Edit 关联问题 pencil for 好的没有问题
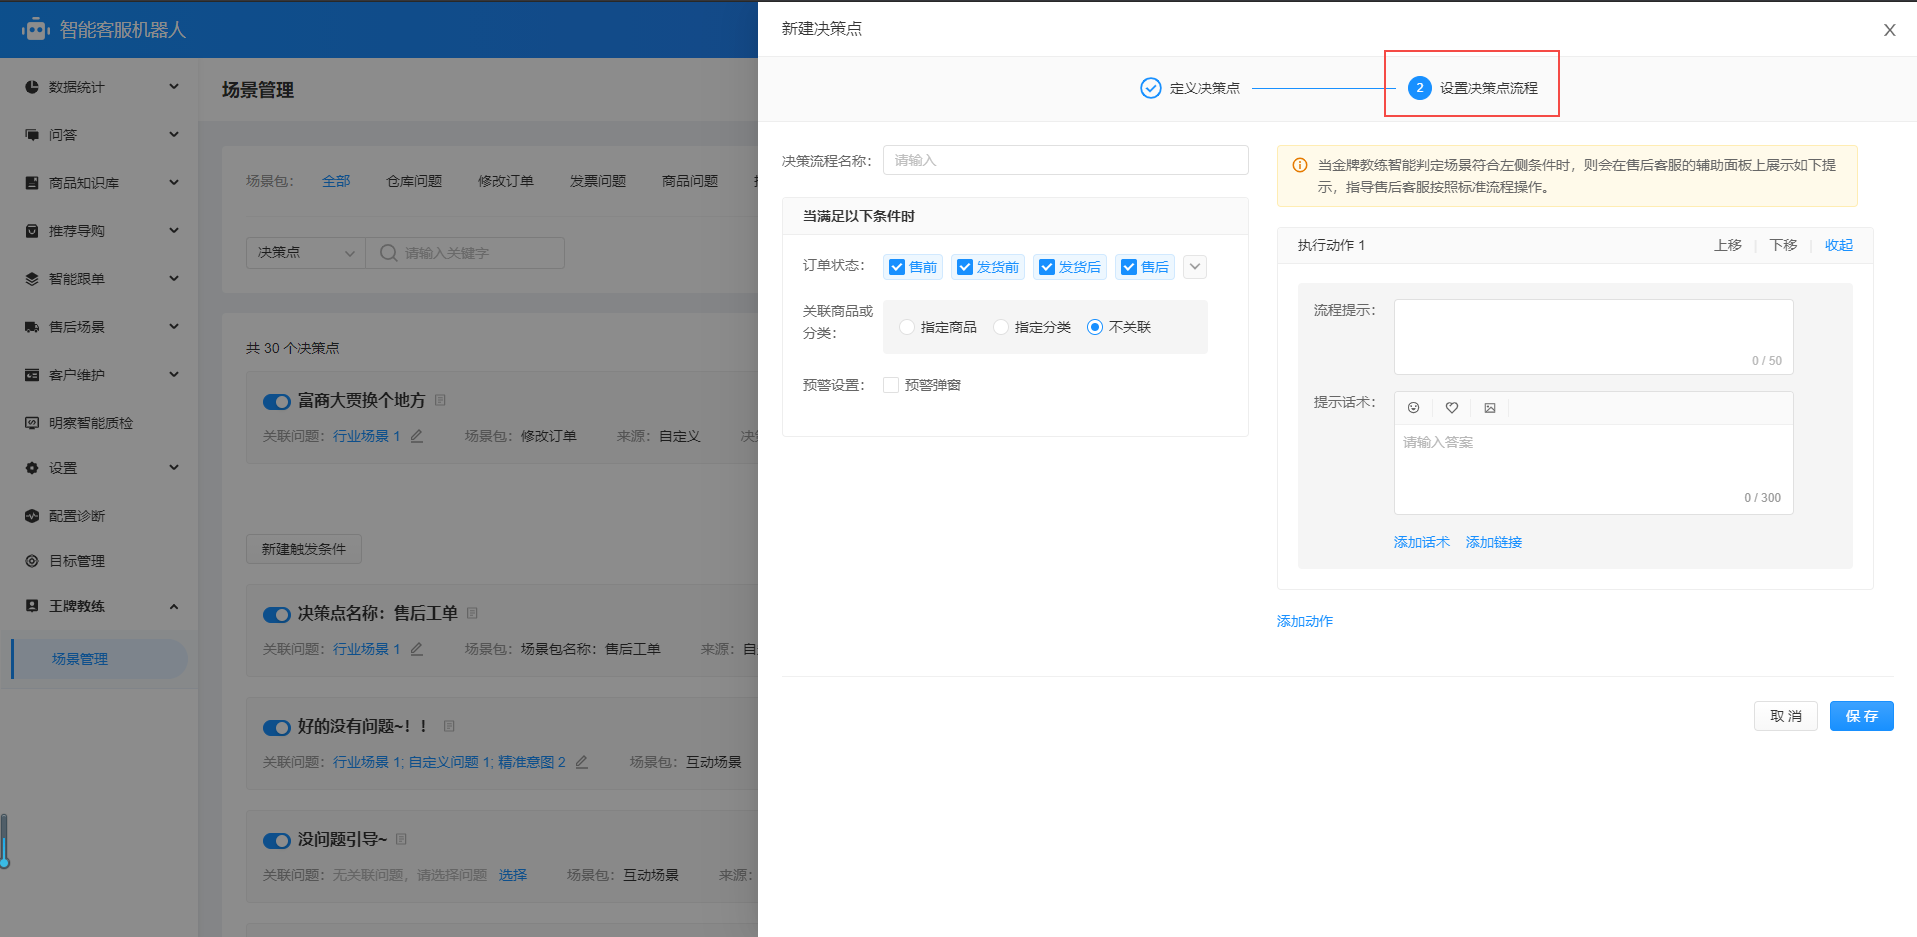 (x=582, y=762)
